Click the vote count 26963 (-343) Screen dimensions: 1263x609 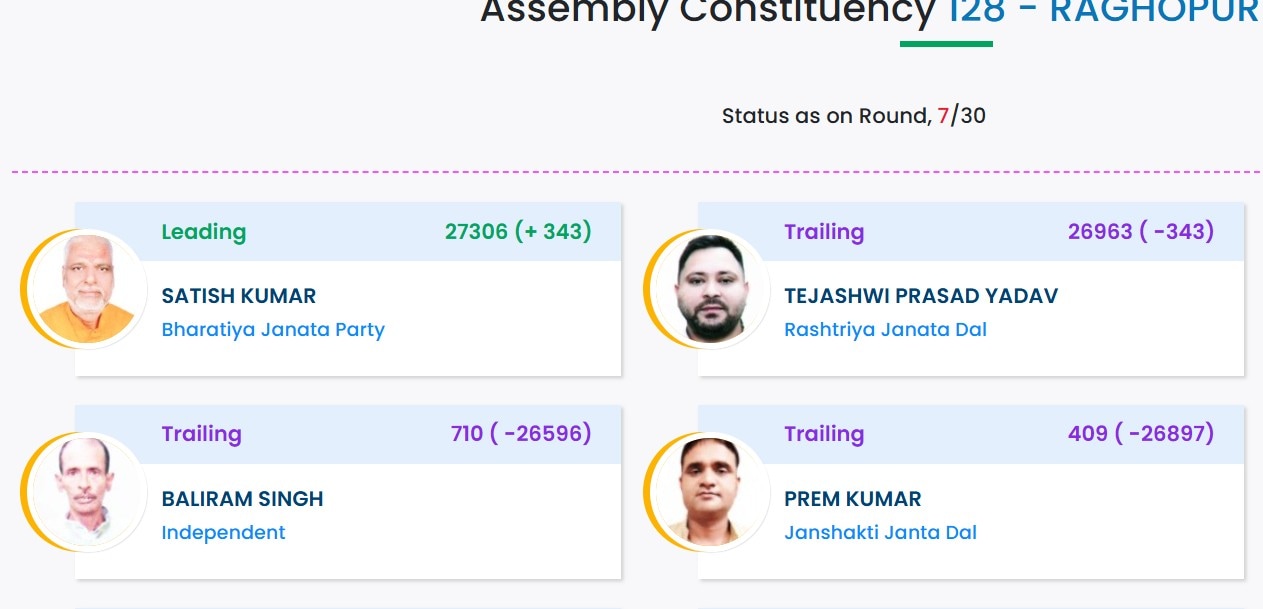[1140, 232]
